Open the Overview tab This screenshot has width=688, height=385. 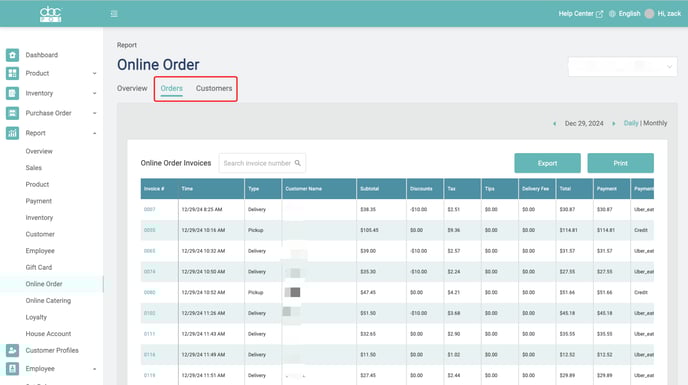click(132, 88)
